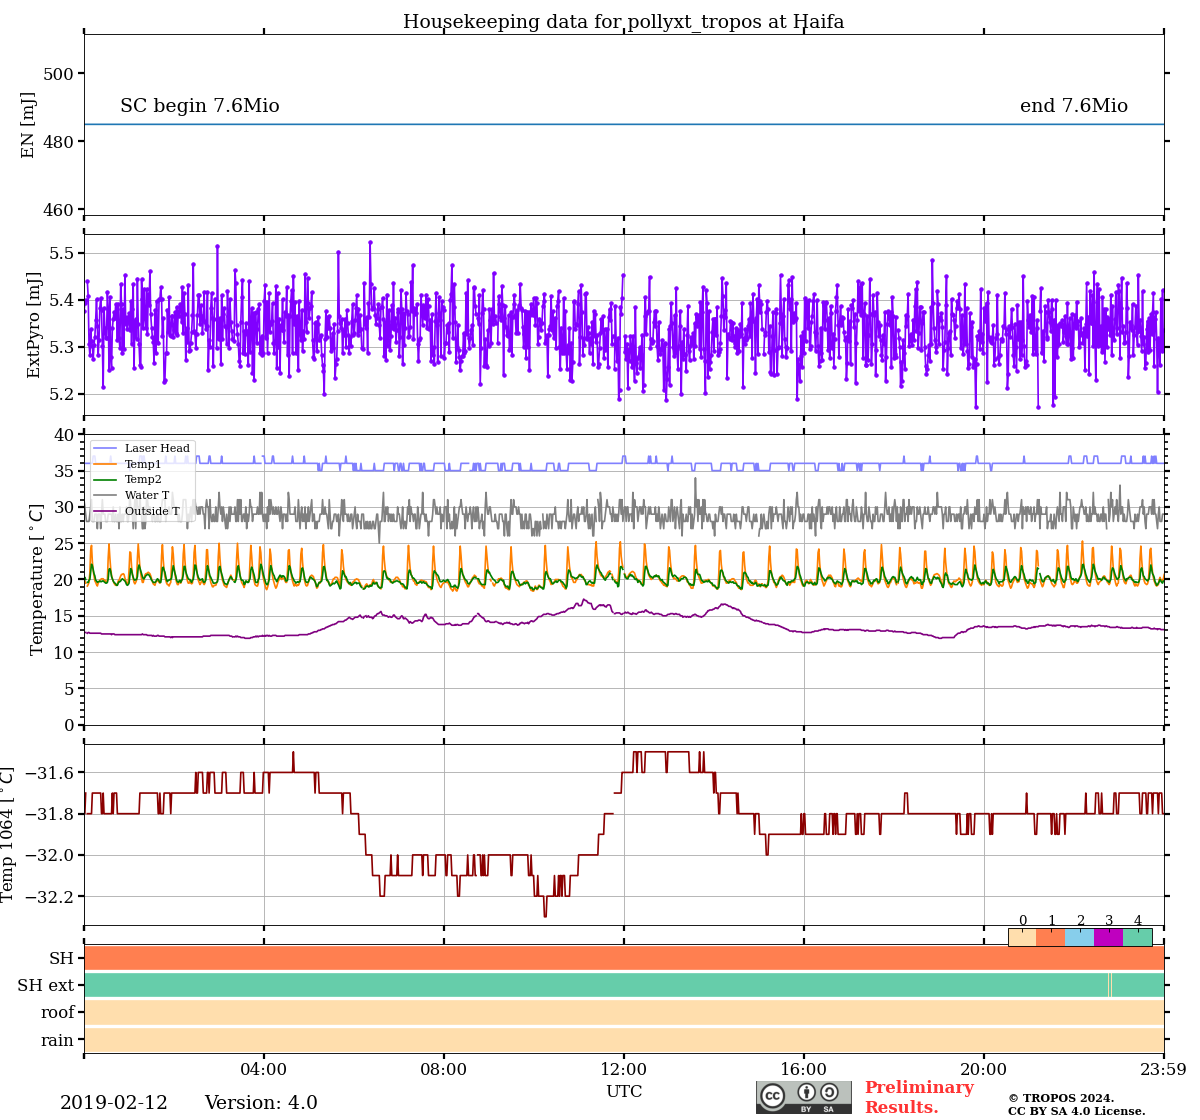Screen dimensions: 1200x1120
Task: Click the 04:00 time tick label
Action: pos(264,1069)
